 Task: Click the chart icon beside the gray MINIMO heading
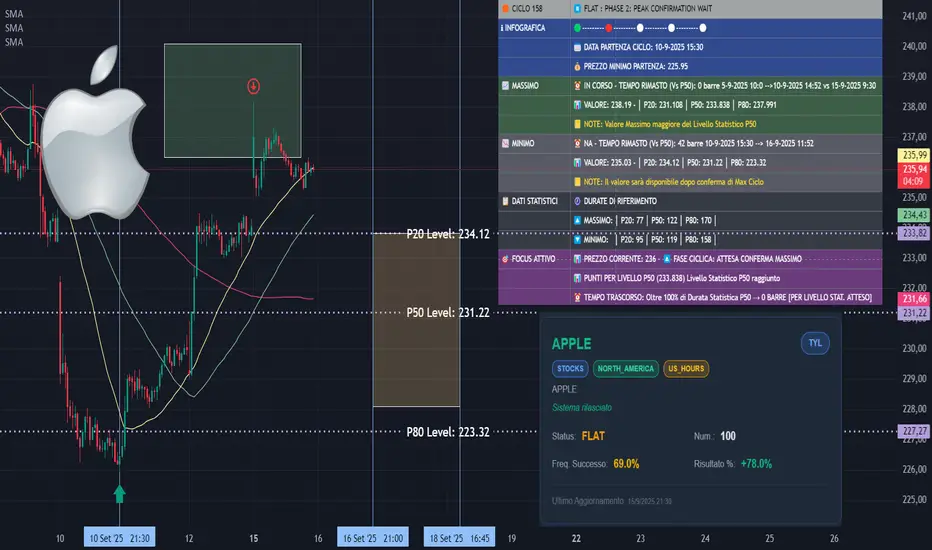[505, 143]
